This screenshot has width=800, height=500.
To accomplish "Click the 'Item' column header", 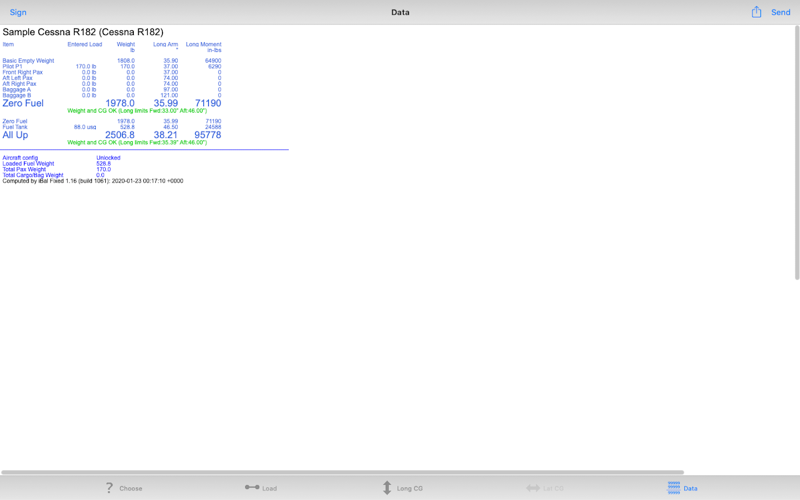I will (8, 44).
